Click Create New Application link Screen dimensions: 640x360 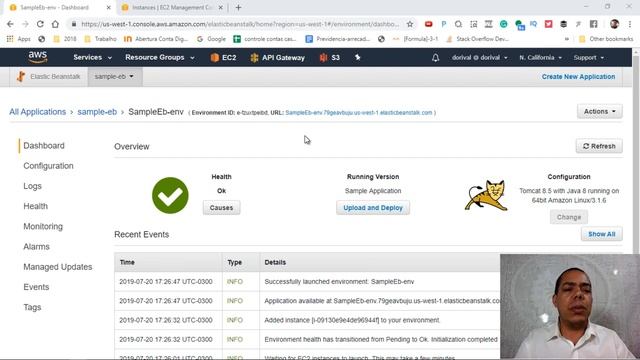[578, 76]
